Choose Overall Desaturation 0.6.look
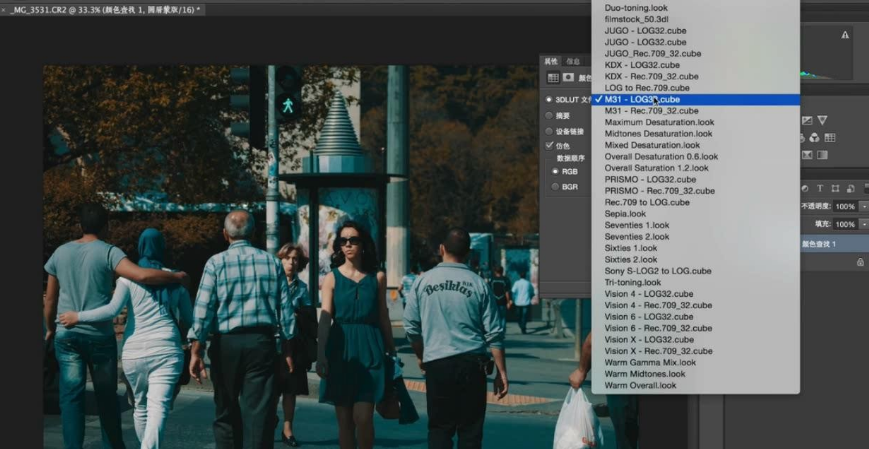 (x=696, y=157)
